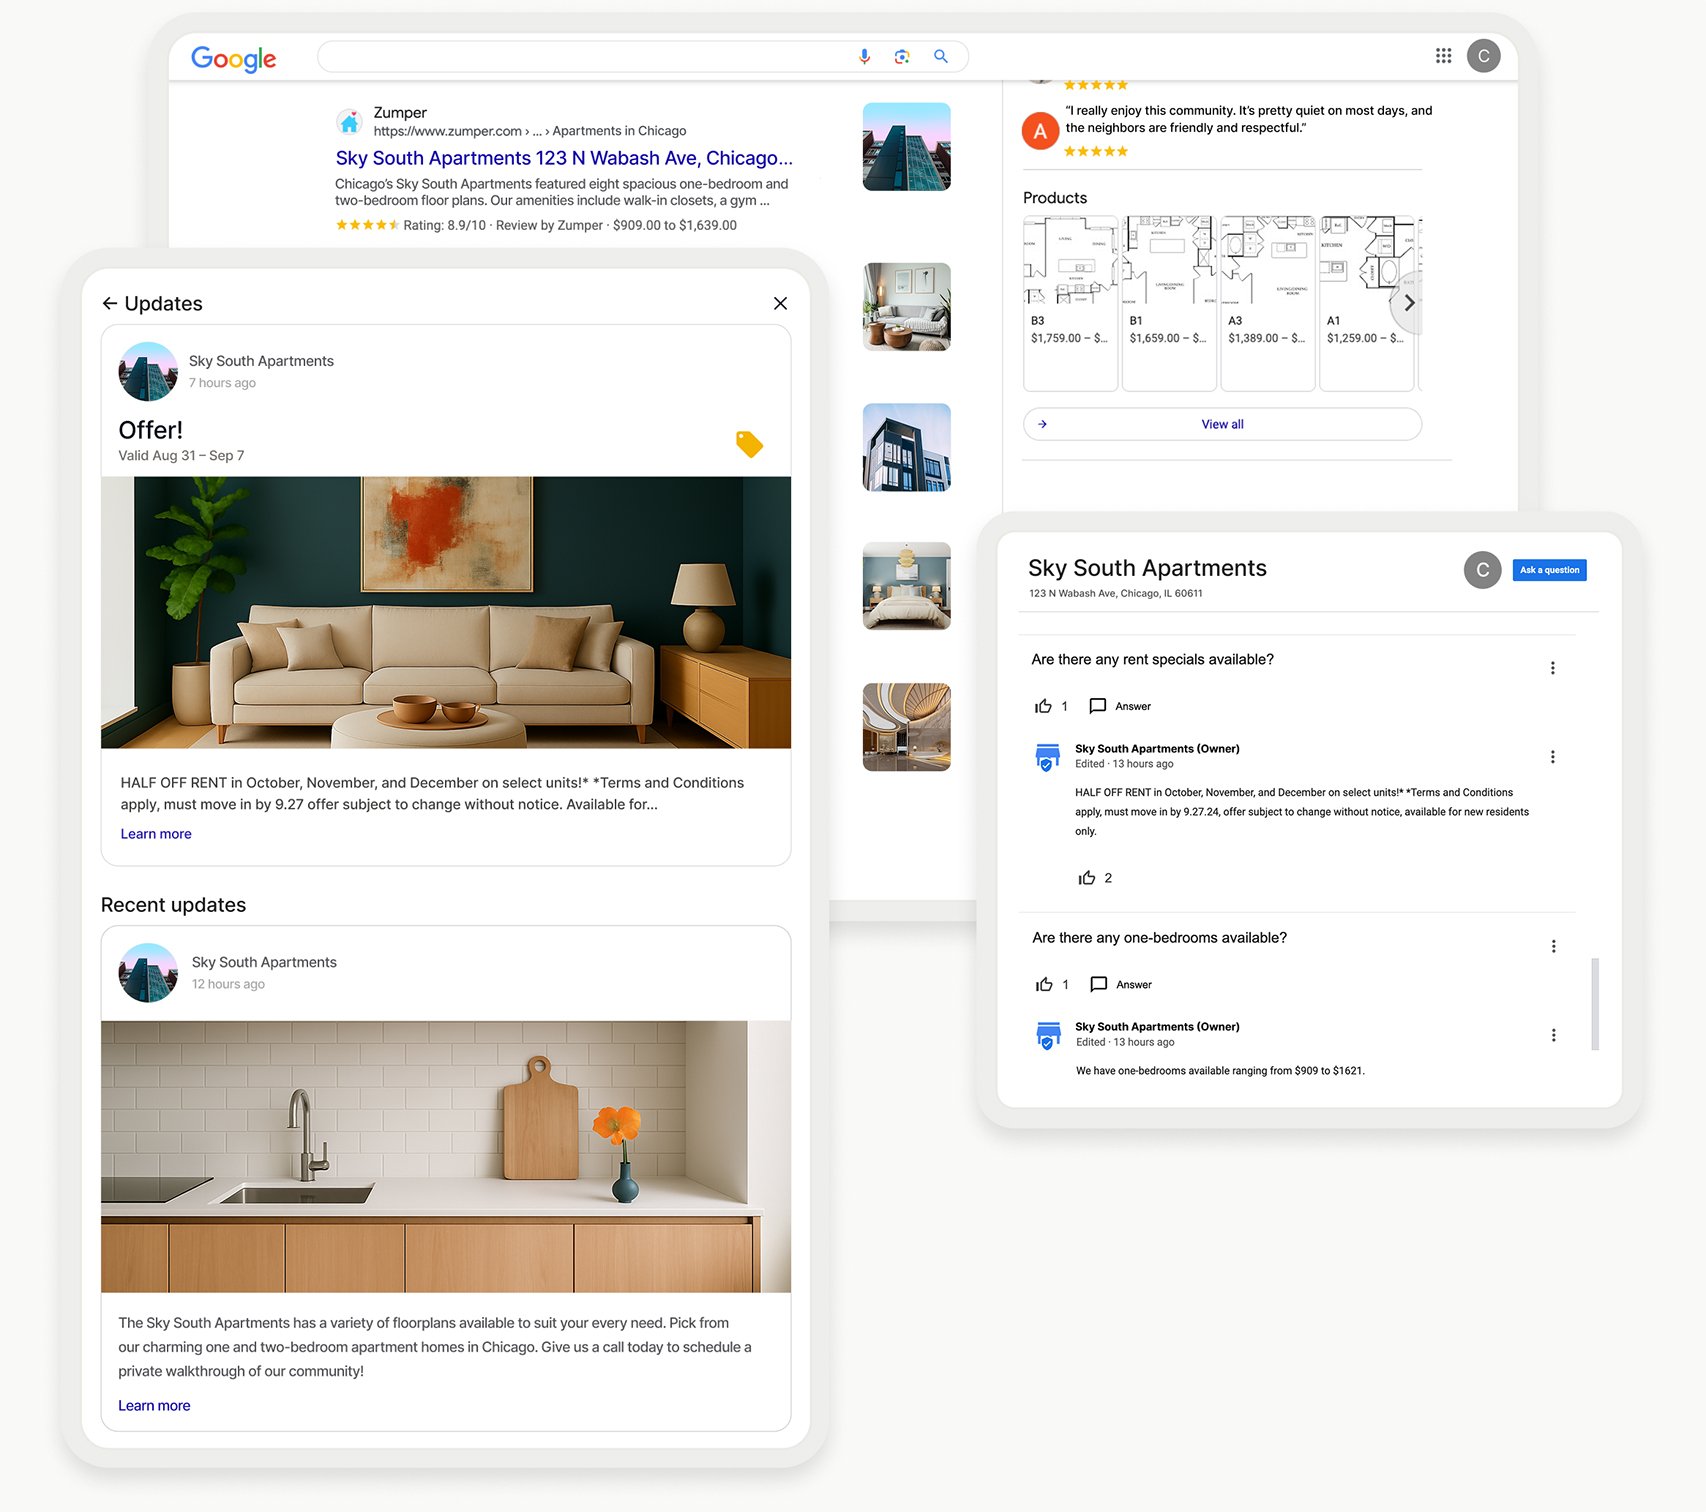Image resolution: width=1706 pixels, height=1512 pixels.
Task: Click the avatar beside Ask a question
Action: click(1482, 570)
